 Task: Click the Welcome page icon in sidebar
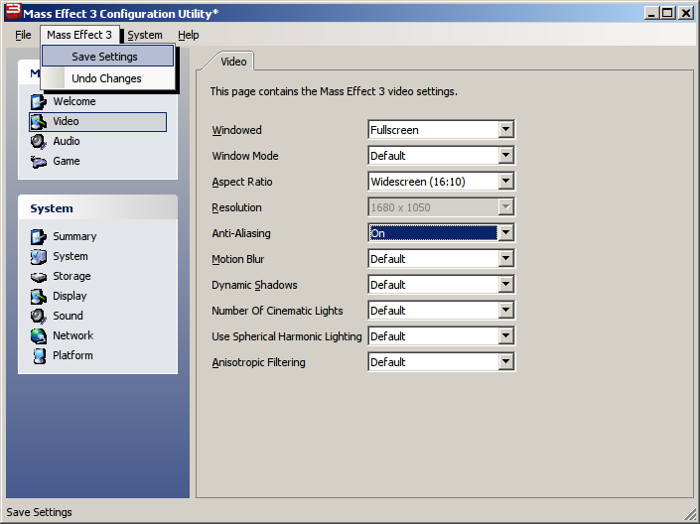point(38,102)
